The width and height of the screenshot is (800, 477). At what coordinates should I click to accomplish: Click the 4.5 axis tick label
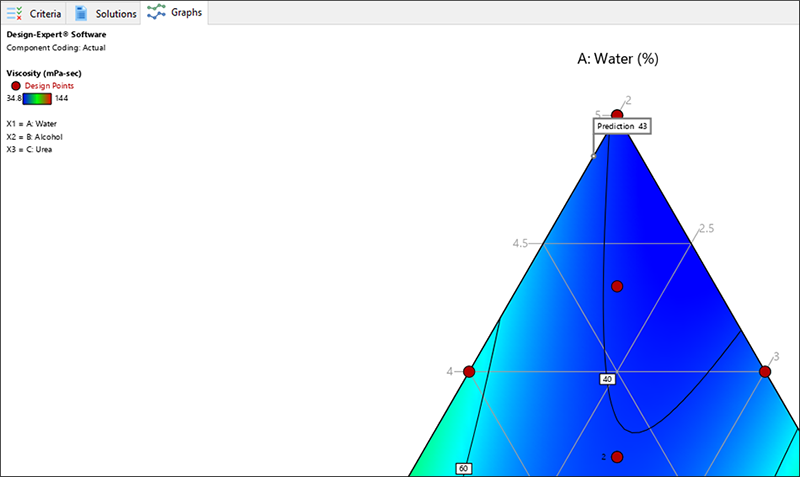point(520,243)
